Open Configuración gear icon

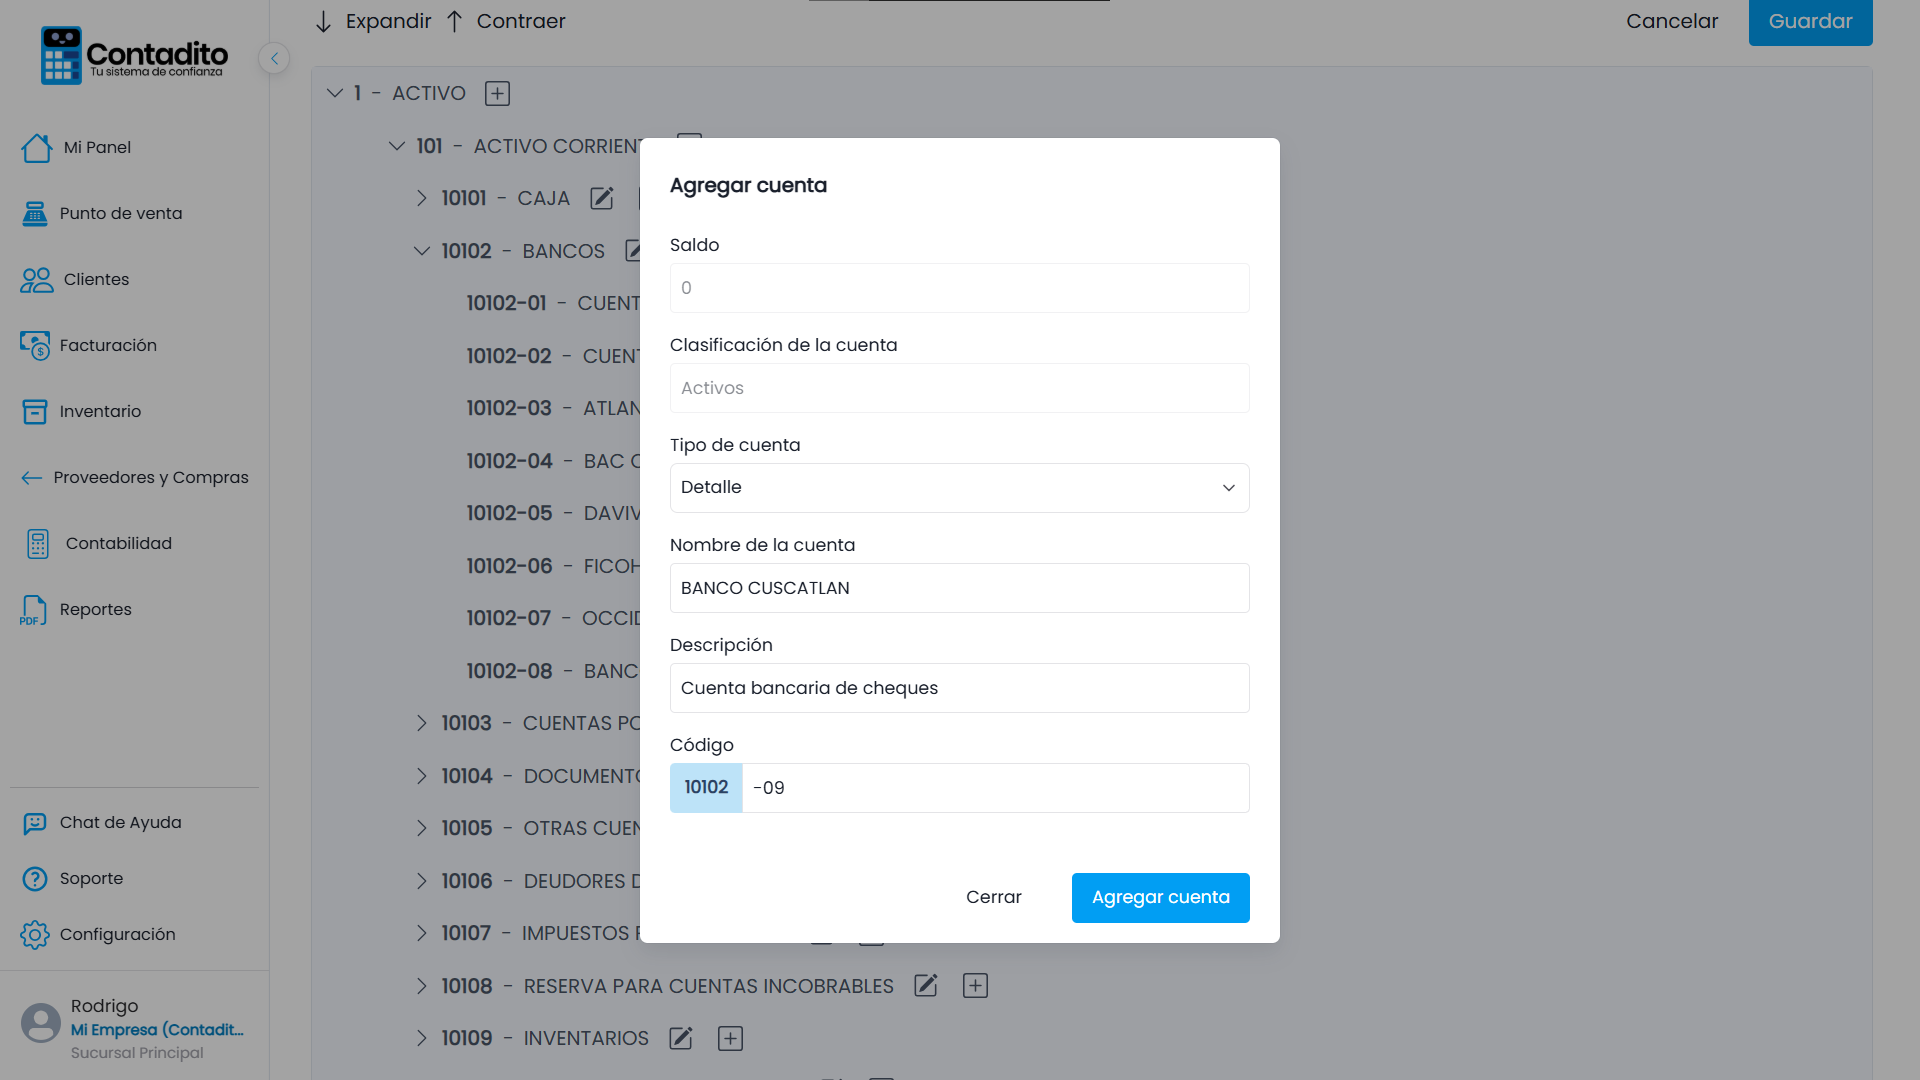coord(35,934)
